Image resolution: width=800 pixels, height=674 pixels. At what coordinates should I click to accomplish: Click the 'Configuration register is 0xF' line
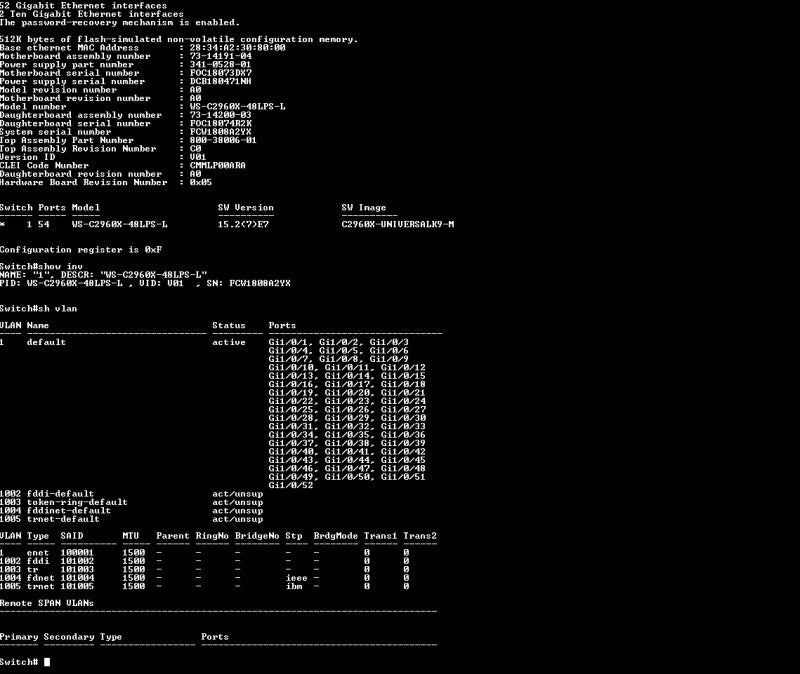click(81, 249)
